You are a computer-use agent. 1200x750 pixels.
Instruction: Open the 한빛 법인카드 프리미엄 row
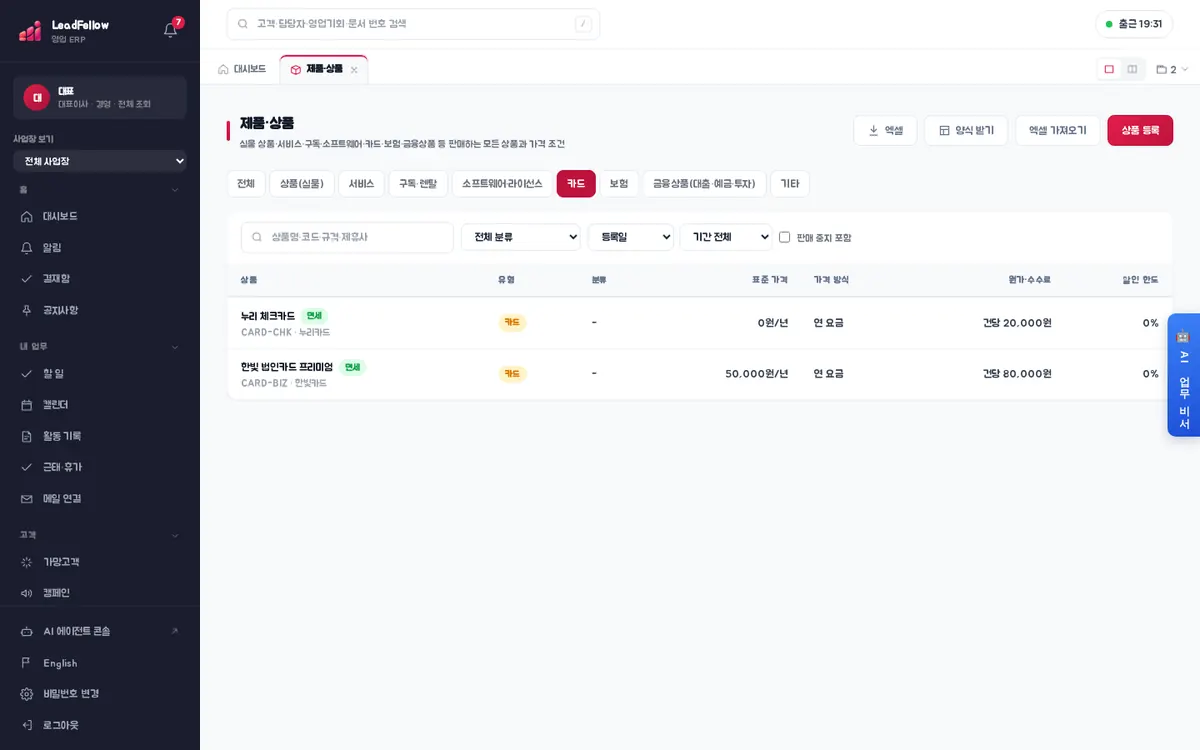click(700, 374)
